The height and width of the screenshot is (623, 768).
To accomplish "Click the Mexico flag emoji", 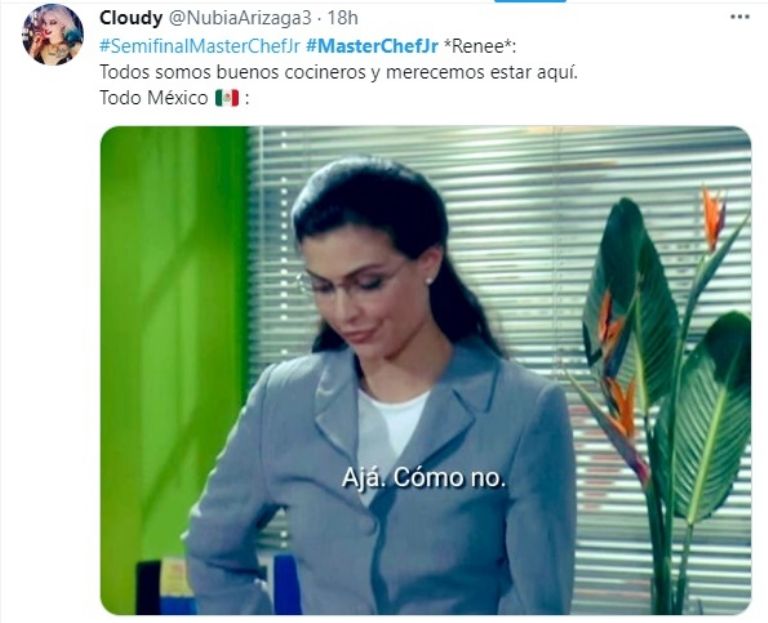I will click(227, 97).
